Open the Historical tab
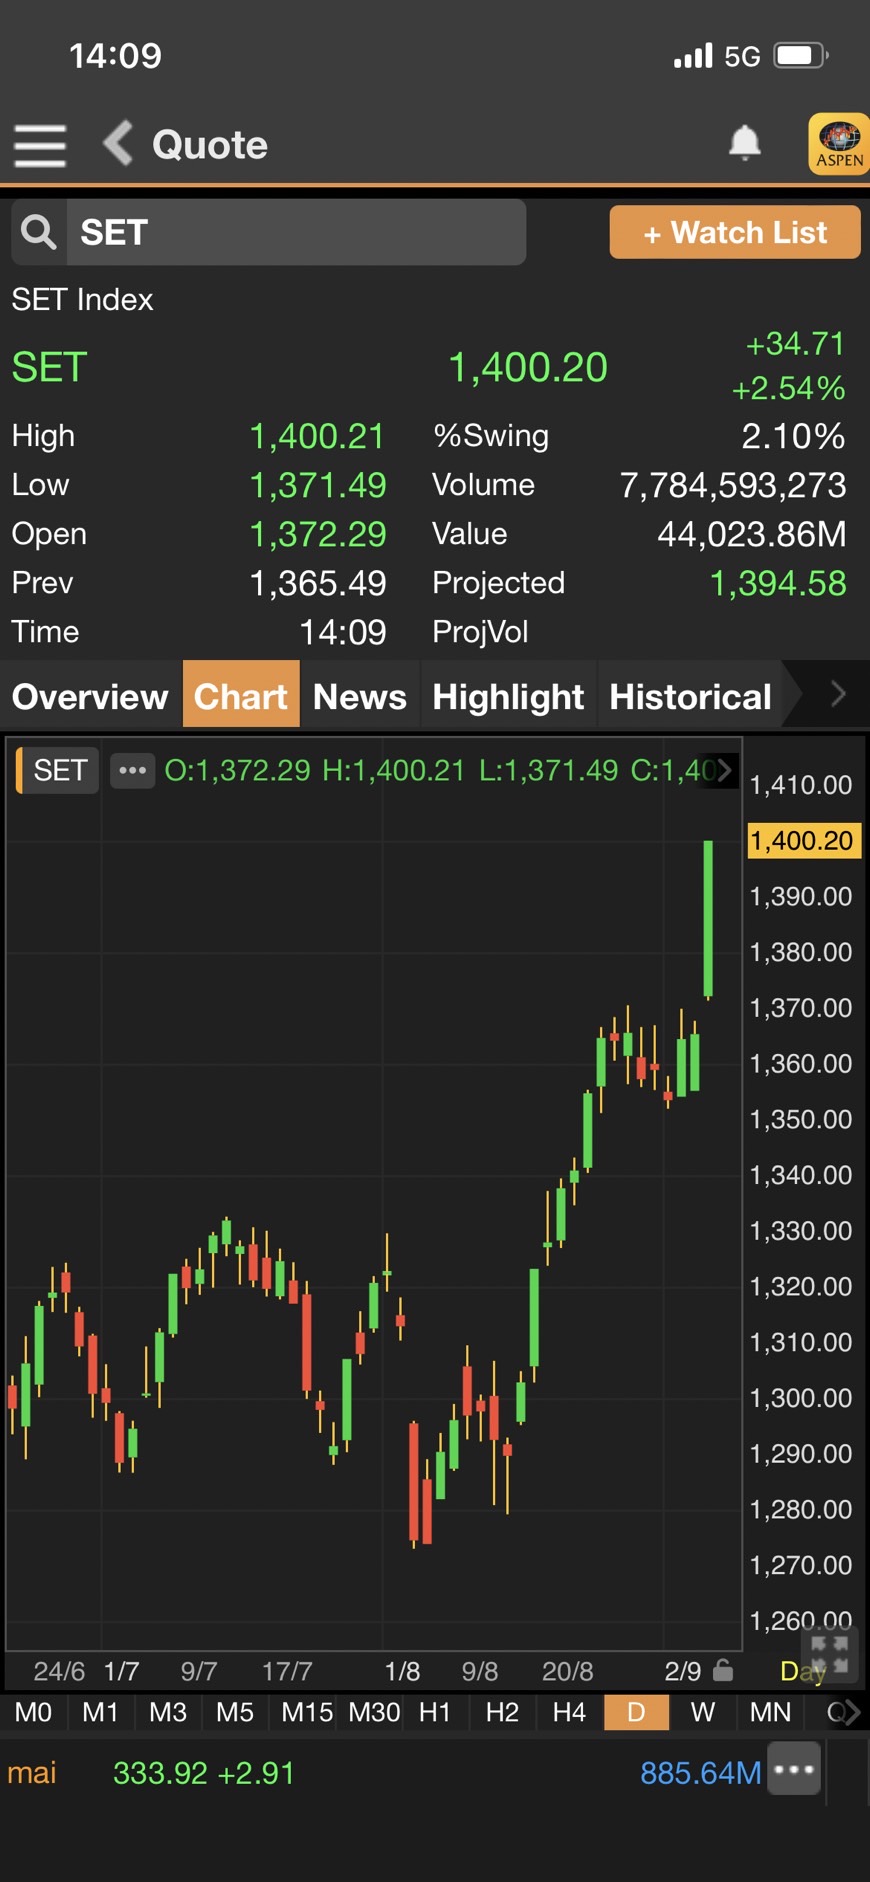Viewport: 870px width, 1882px height. pyautogui.click(x=690, y=696)
